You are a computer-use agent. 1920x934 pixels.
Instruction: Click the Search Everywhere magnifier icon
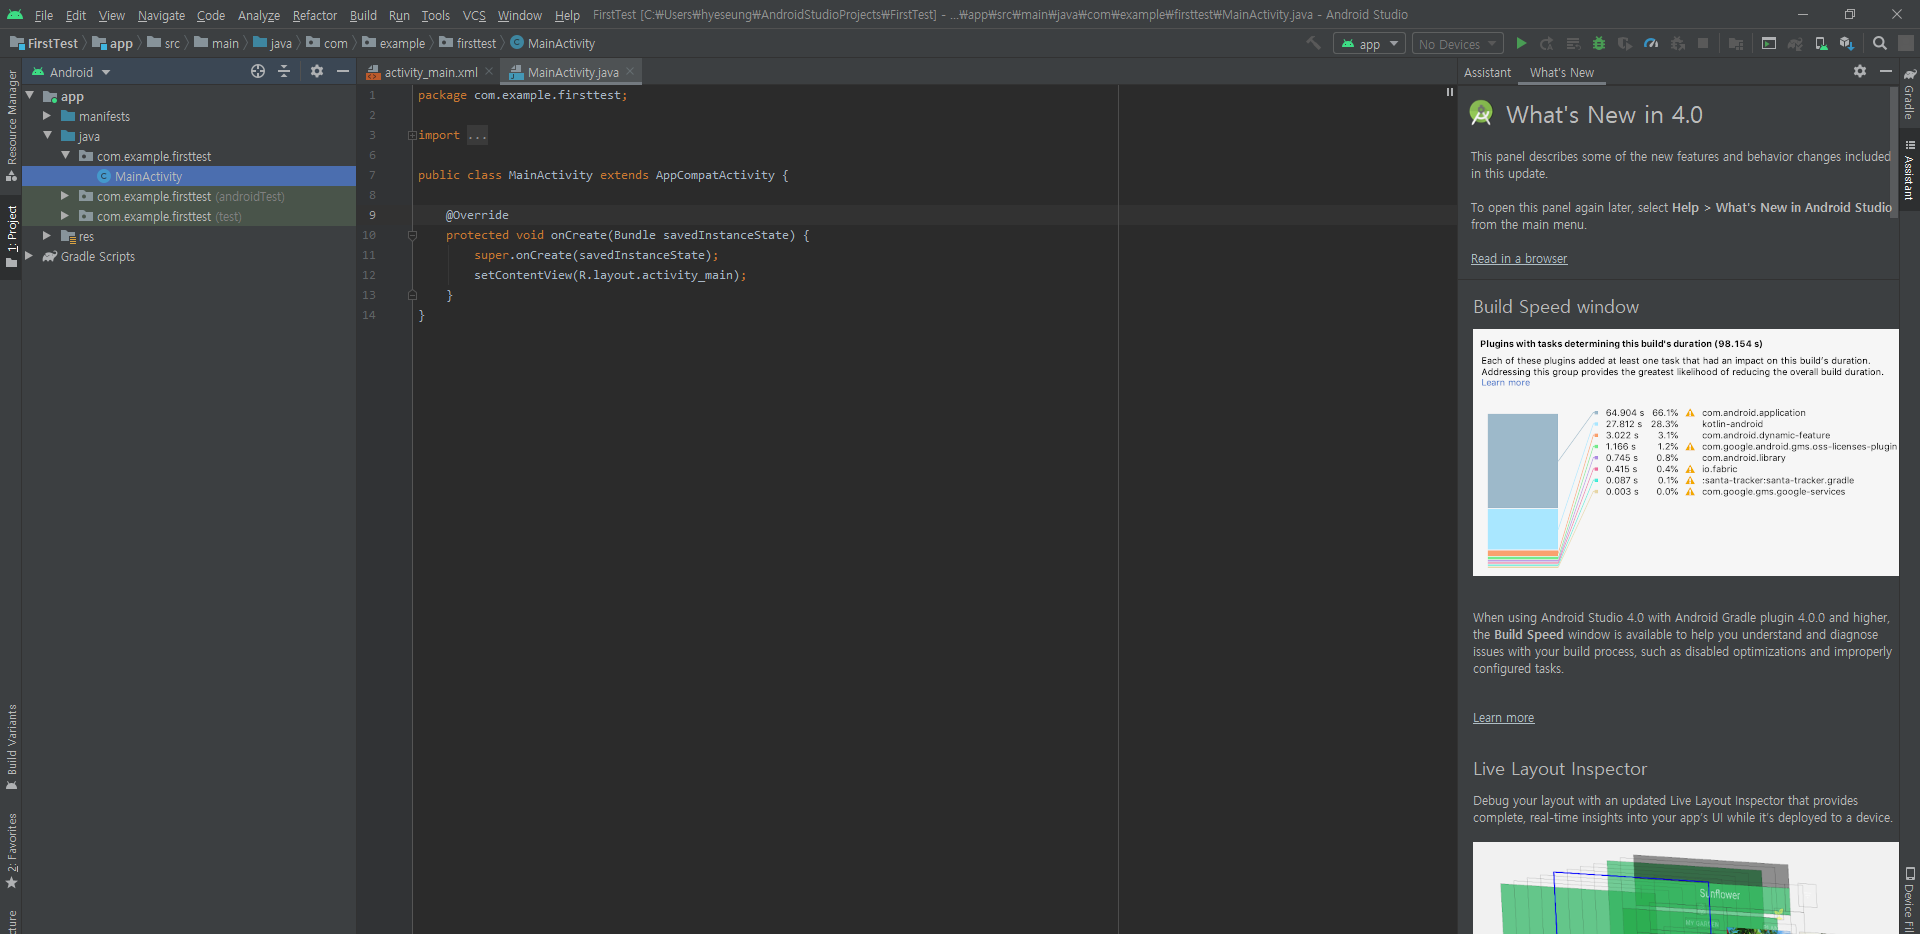(x=1880, y=43)
